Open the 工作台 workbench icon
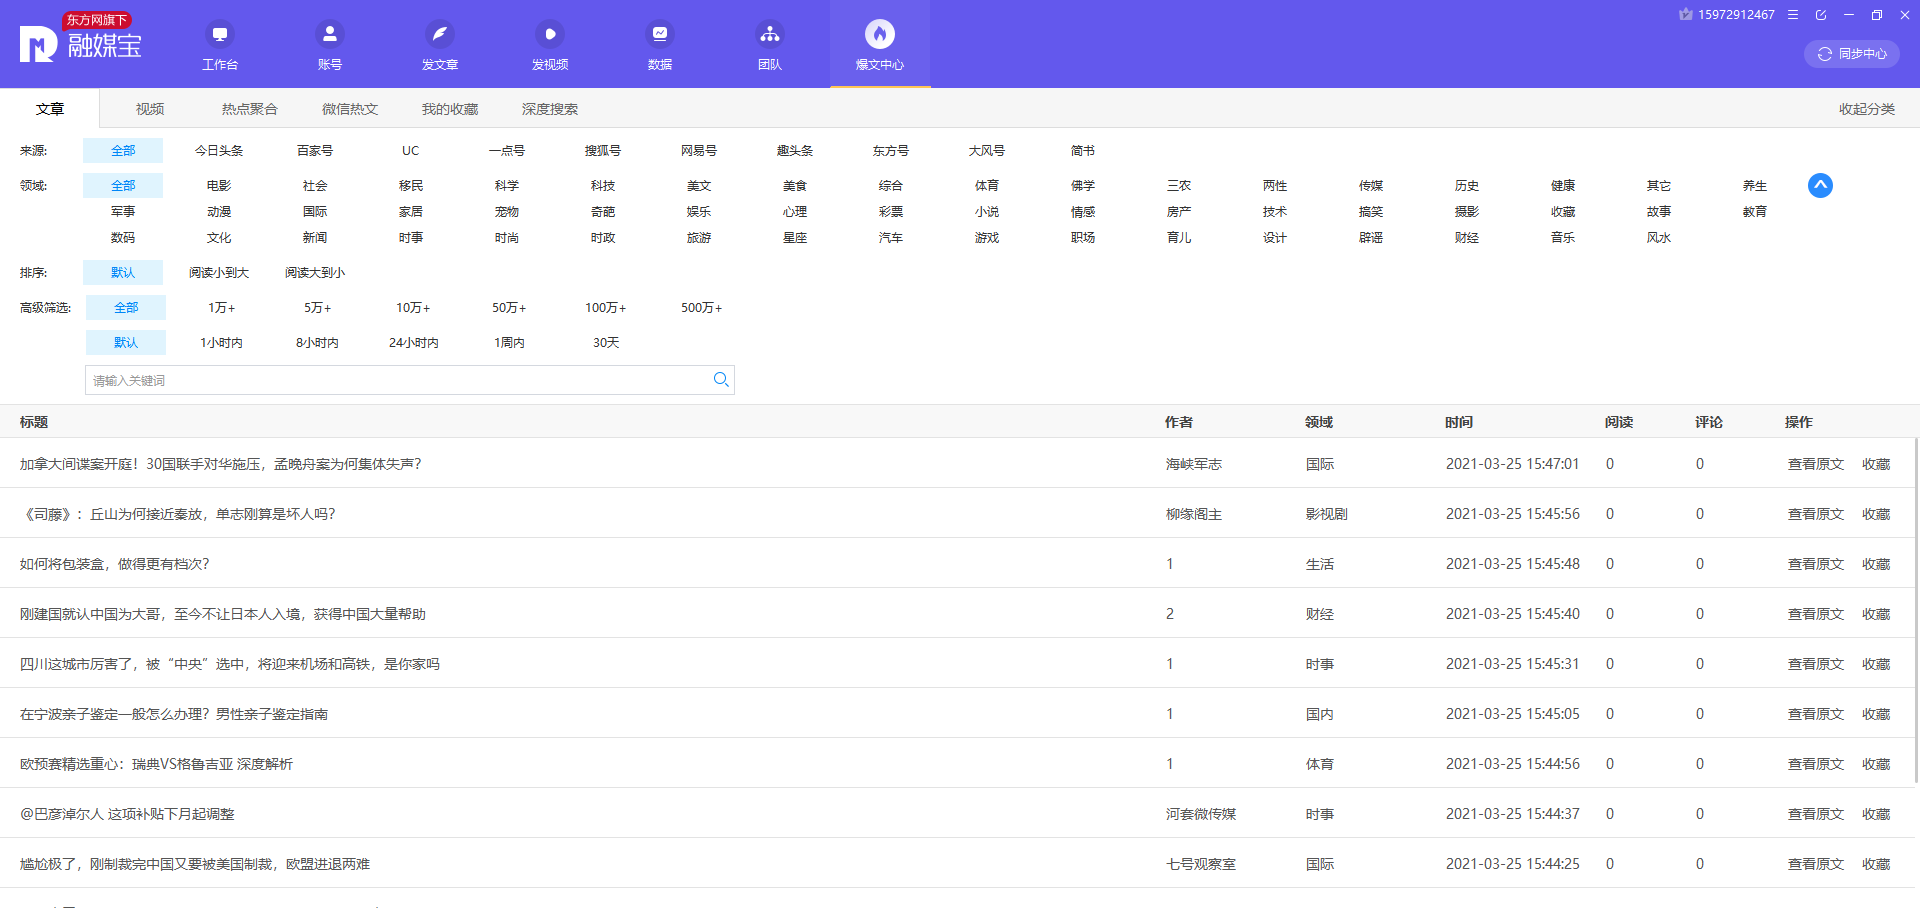The width and height of the screenshot is (1920, 908). click(x=220, y=35)
